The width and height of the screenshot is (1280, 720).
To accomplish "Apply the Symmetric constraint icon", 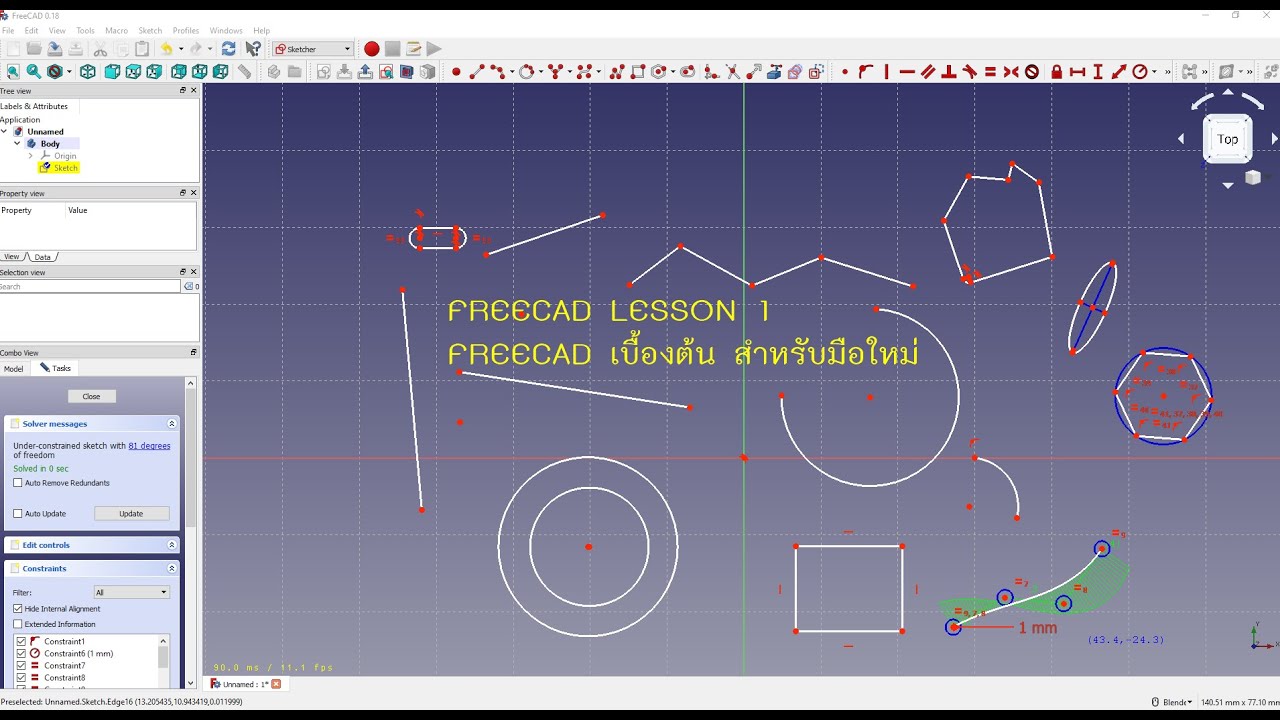I will coord(1011,72).
